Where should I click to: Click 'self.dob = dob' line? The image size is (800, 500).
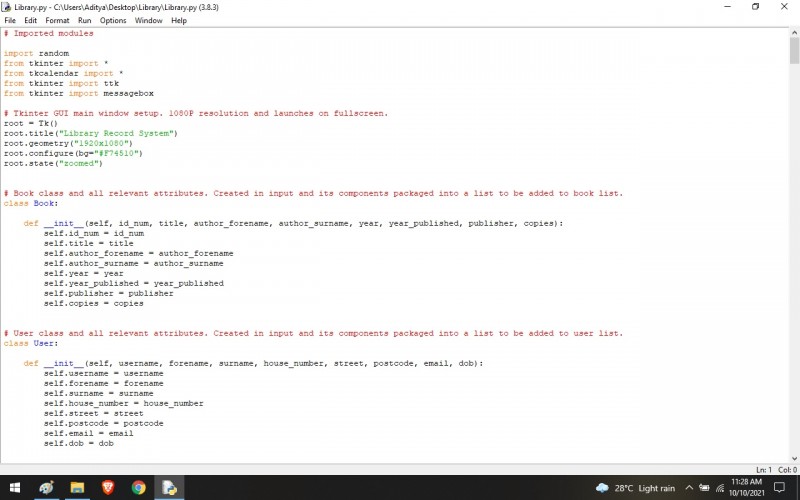click(79, 443)
